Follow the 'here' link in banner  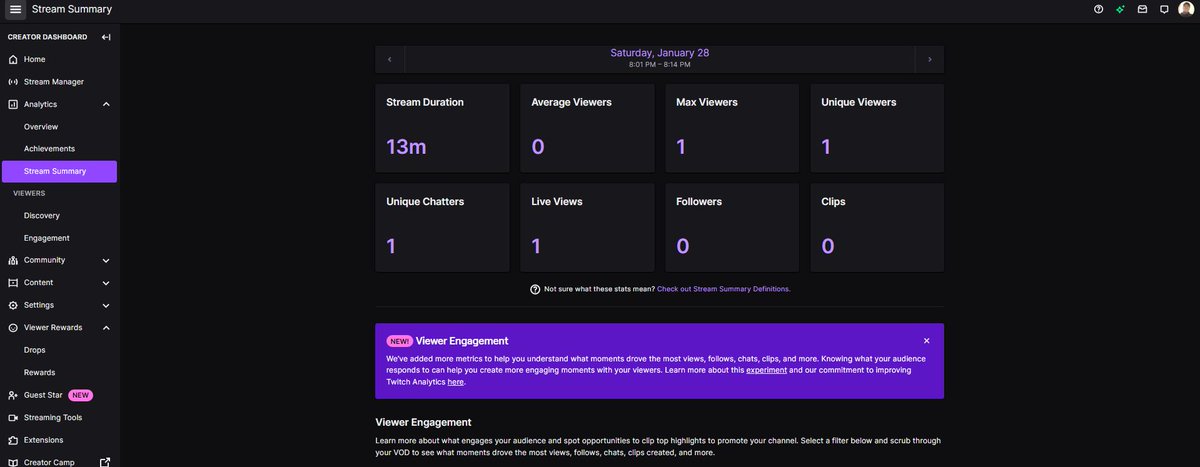(x=455, y=382)
